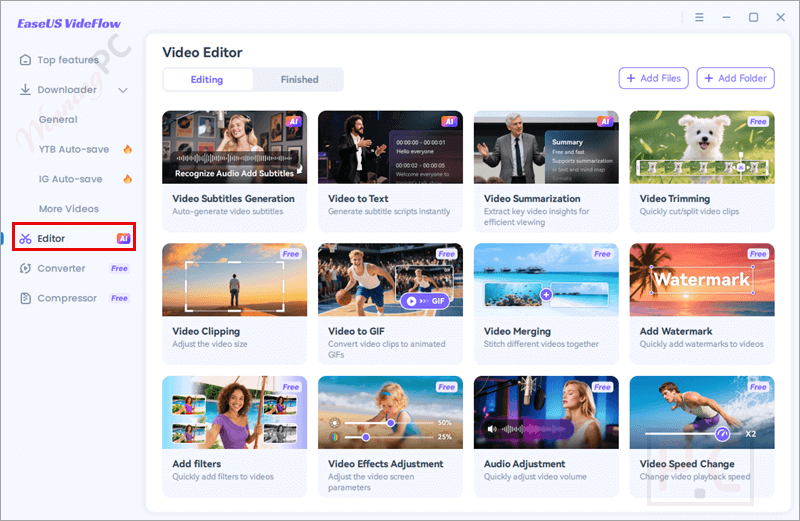Select the Editing tab
The width and height of the screenshot is (800, 521).
(x=207, y=80)
